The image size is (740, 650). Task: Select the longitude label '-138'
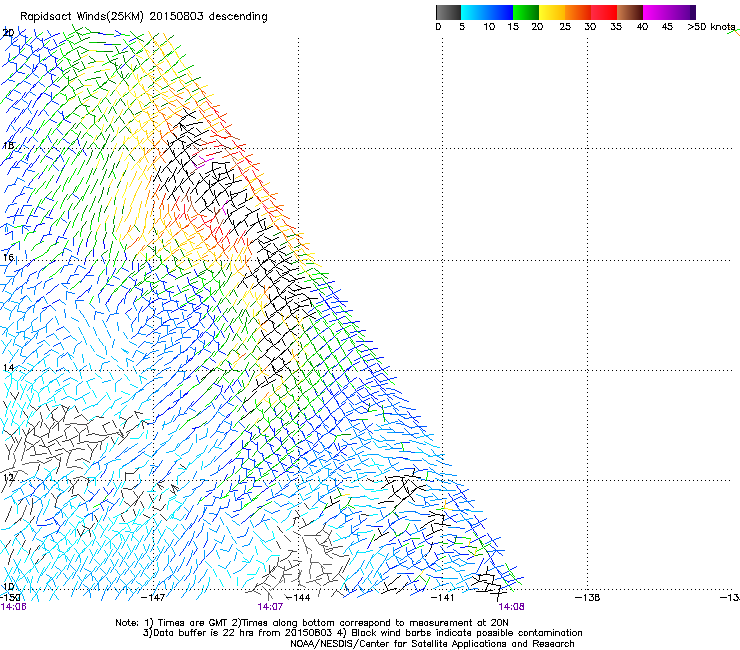point(588,598)
